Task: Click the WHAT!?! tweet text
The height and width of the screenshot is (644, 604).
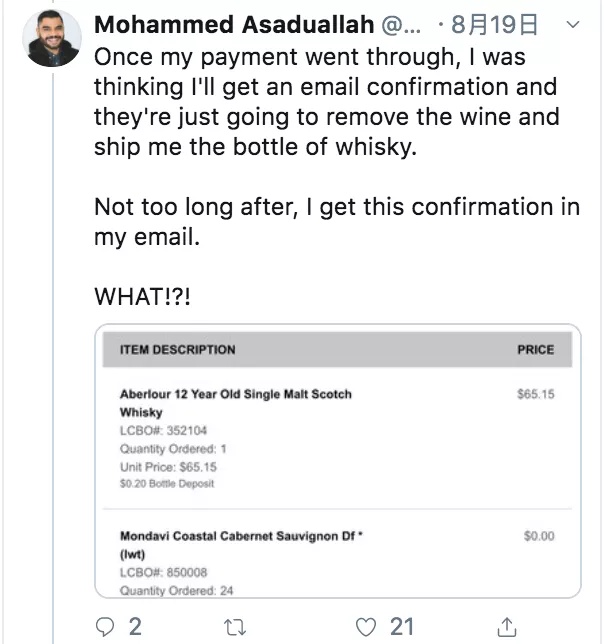Action: (x=144, y=297)
